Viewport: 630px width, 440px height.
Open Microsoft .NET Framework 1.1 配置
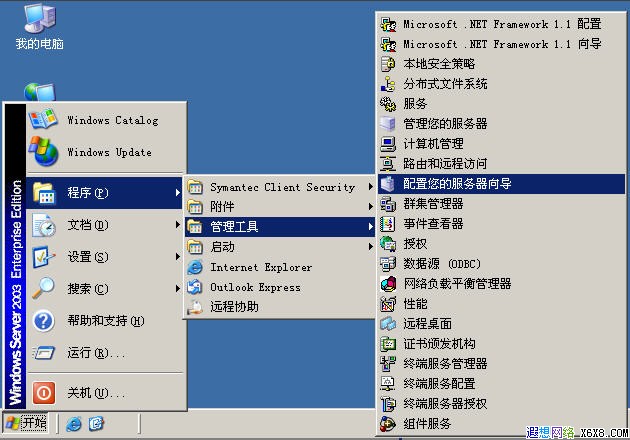501,24
